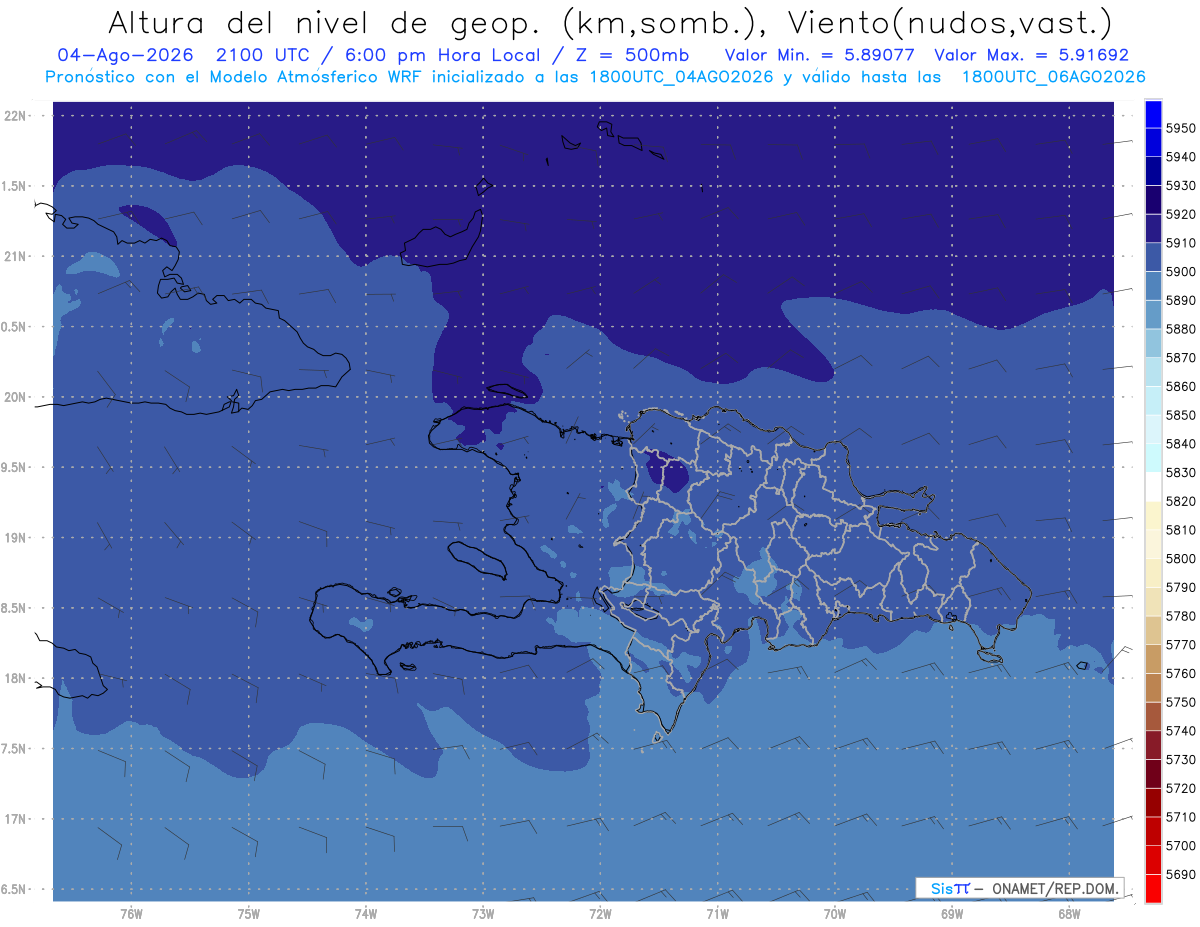Image resolution: width=1200 pixels, height=927 pixels.
Task: Click the tan swatch between 5770 and 5760
Action: [x=1153, y=659]
